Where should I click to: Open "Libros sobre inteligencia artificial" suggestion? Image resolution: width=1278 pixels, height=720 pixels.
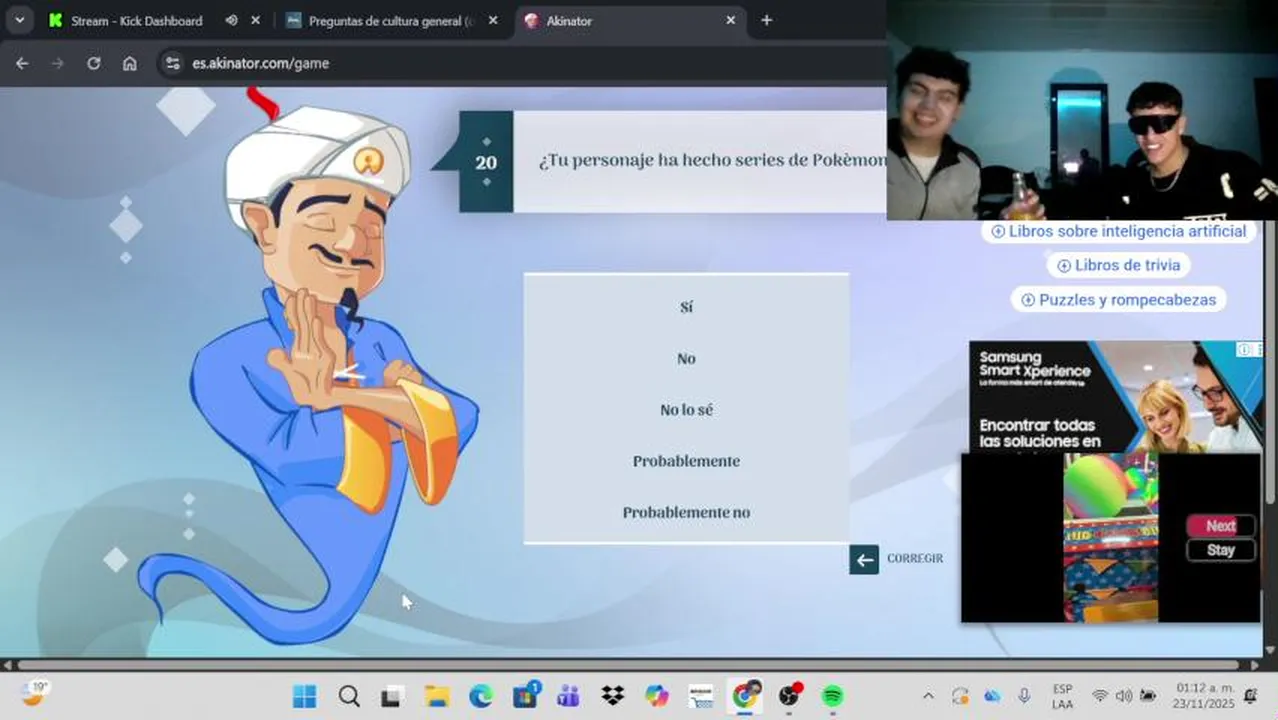[x=1119, y=231]
